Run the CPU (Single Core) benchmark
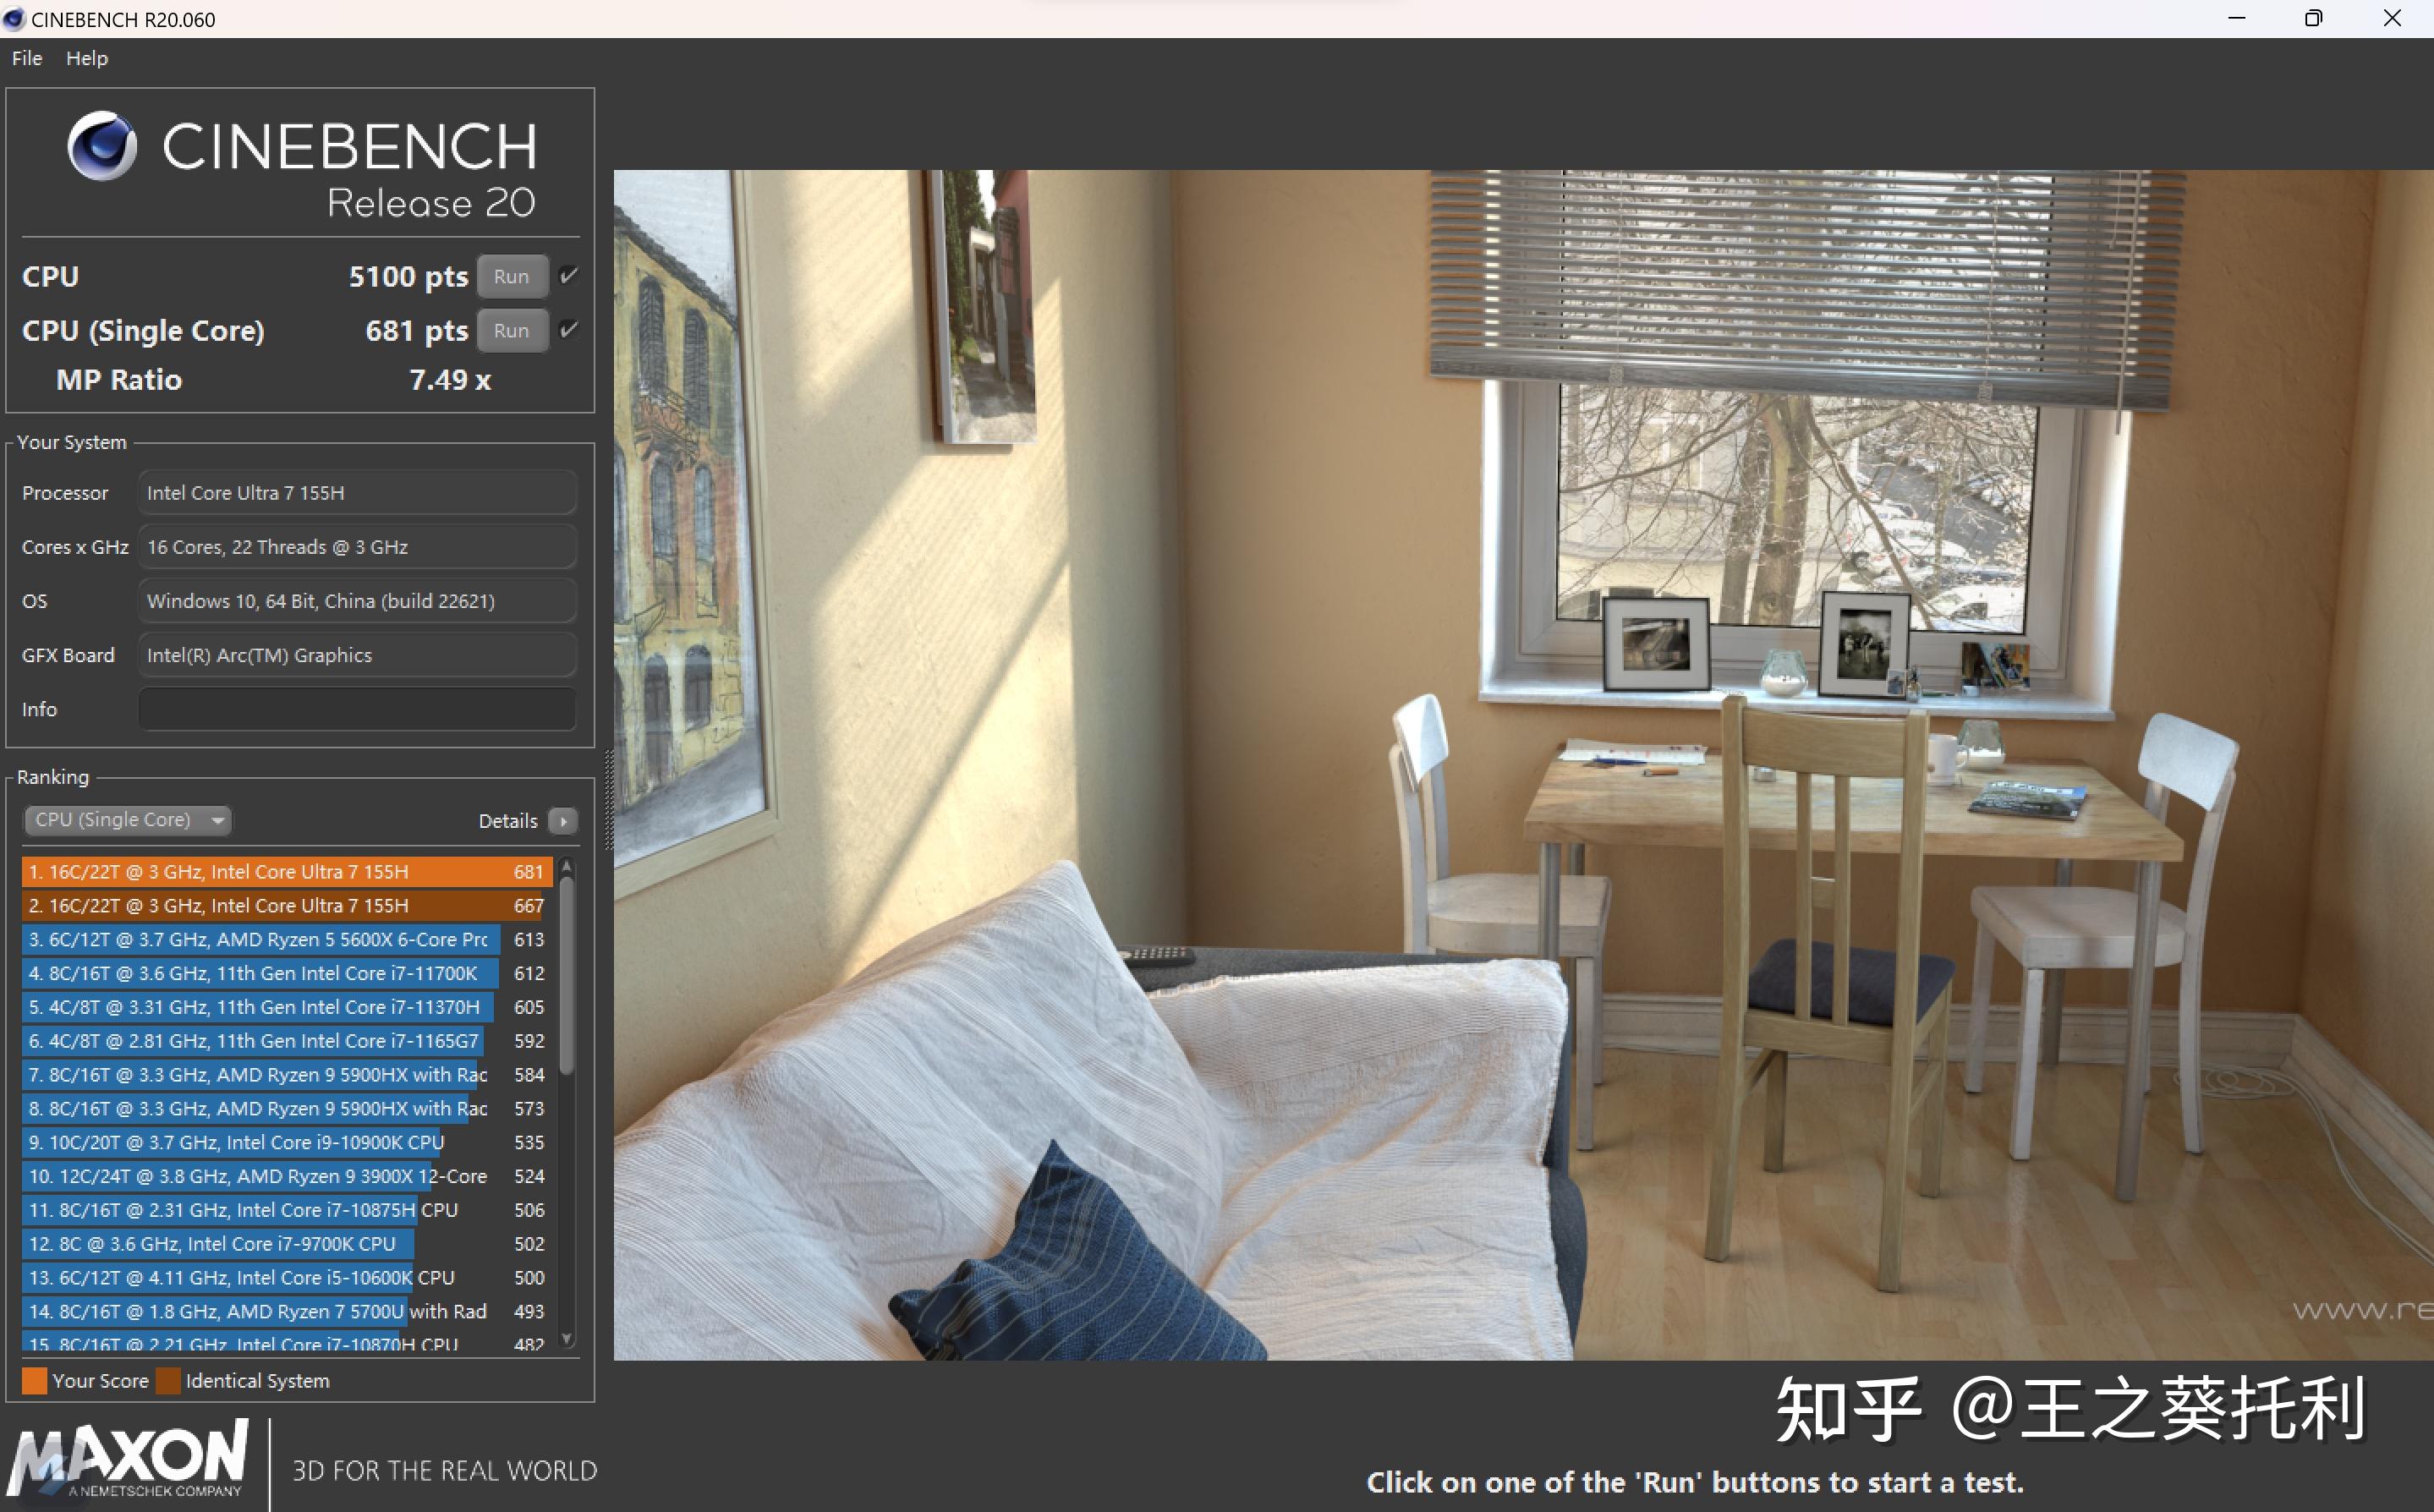Image resolution: width=2434 pixels, height=1512 pixels. pyautogui.click(x=512, y=331)
